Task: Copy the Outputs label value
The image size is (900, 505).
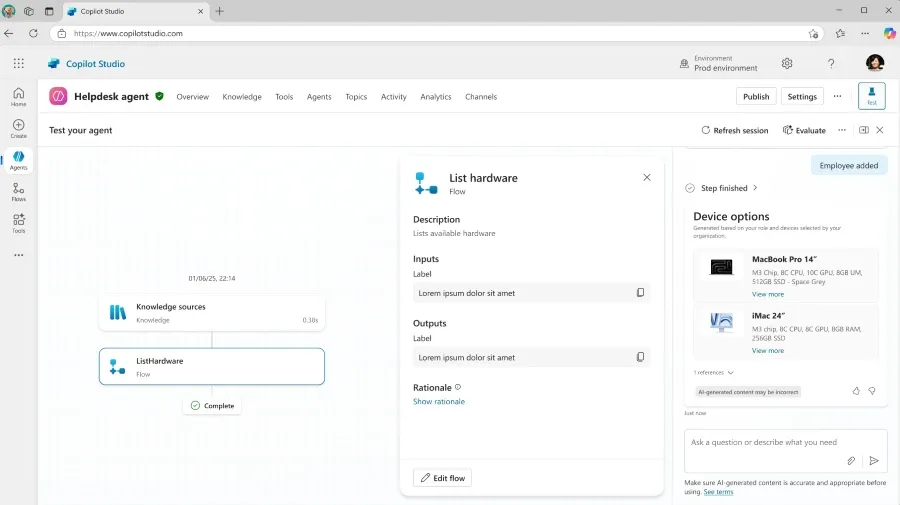Action: 640,357
